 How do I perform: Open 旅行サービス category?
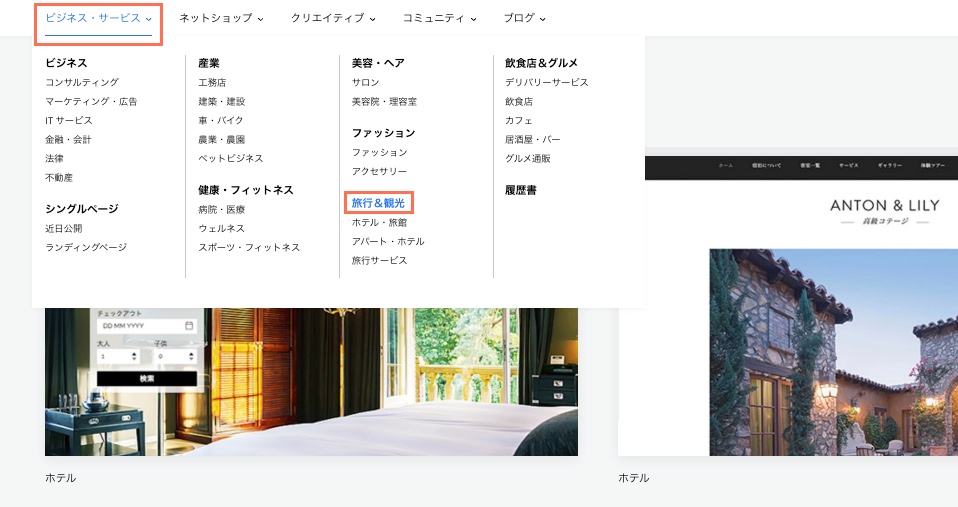379,260
